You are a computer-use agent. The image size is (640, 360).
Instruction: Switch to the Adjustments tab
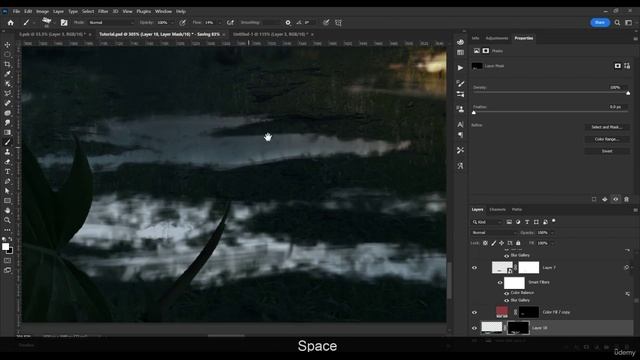point(497,38)
